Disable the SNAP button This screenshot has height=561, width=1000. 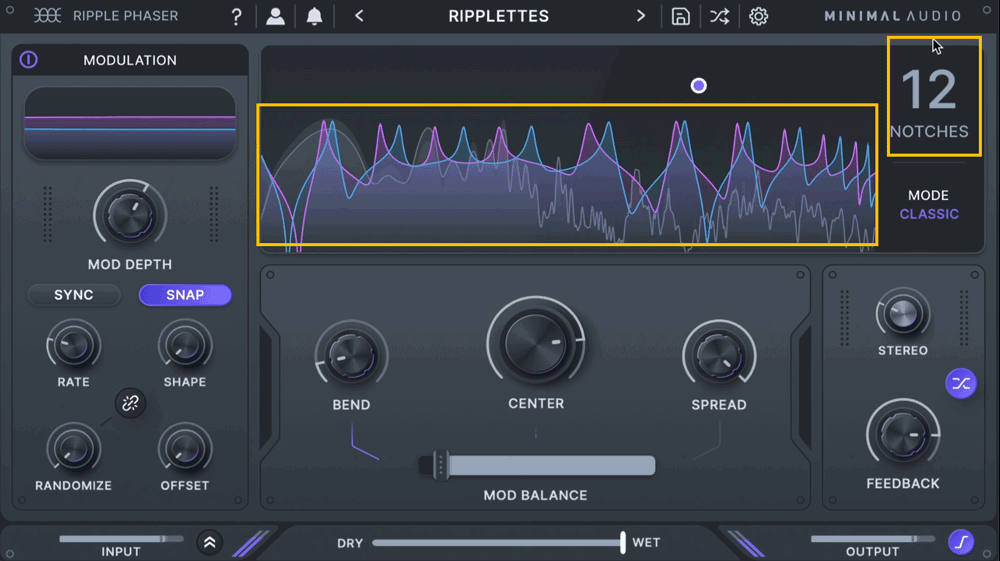coord(185,295)
